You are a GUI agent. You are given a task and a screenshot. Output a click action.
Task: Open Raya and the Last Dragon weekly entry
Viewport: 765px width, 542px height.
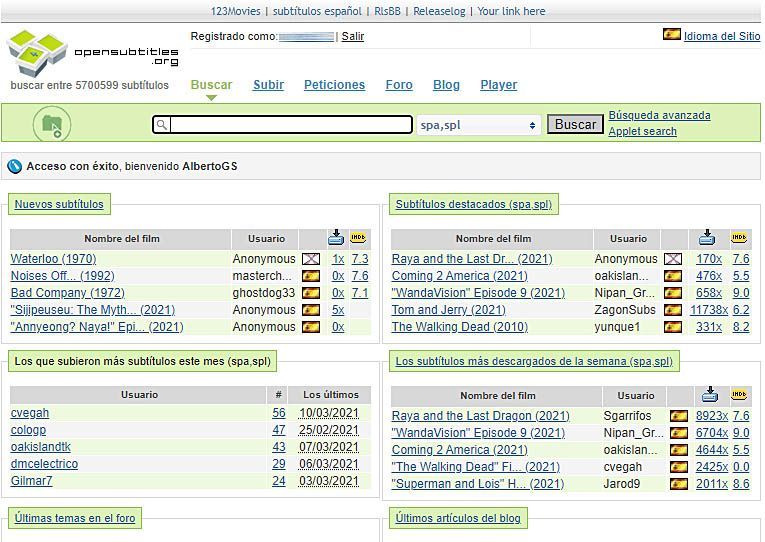point(480,416)
